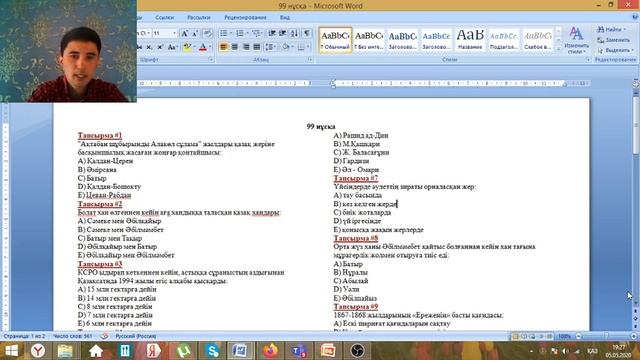The height and width of the screenshot is (360, 640).
Task: Open Yandex Browser from taskbar
Action: coord(38,351)
